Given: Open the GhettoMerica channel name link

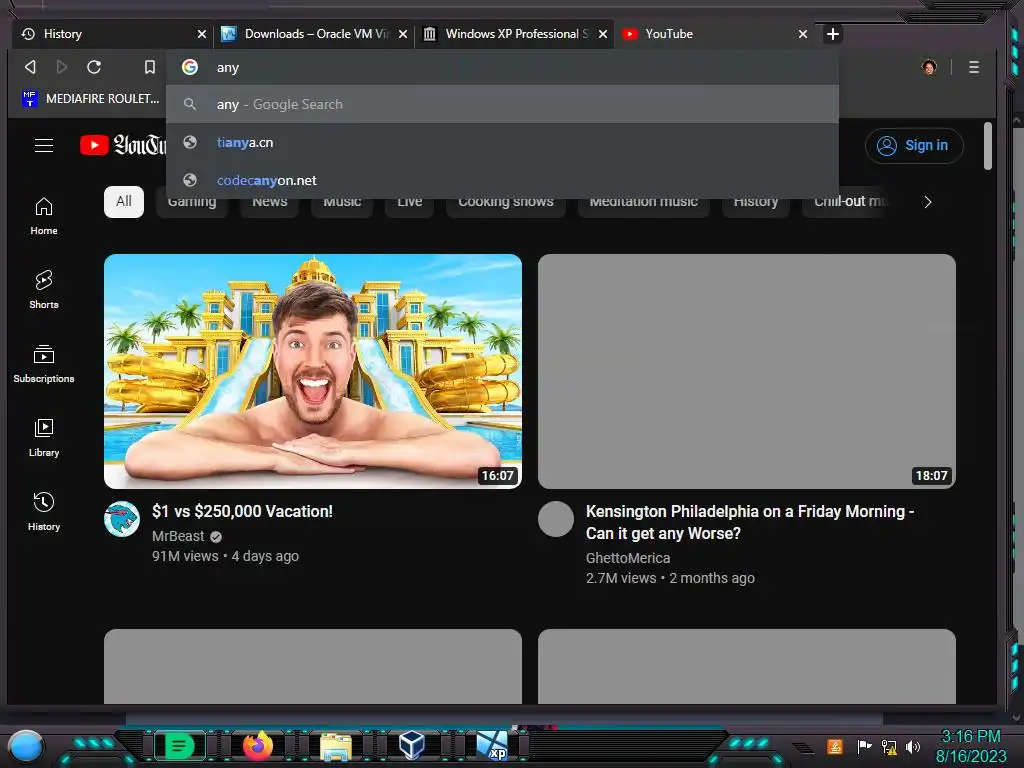Looking at the screenshot, I should point(628,558).
